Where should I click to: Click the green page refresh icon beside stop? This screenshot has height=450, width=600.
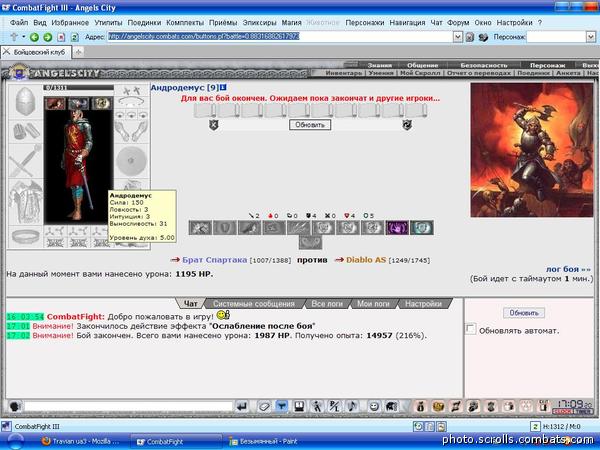click(75, 37)
